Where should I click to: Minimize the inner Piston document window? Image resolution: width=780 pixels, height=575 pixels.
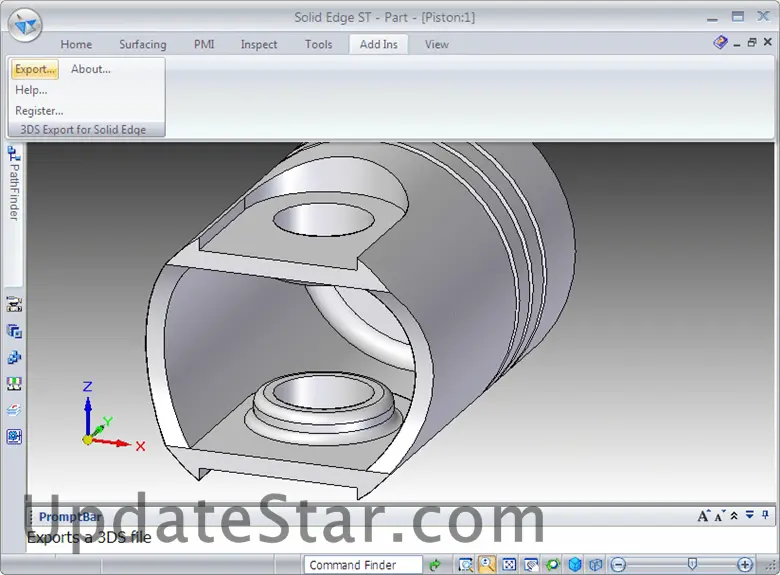click(x=737, y=43)
